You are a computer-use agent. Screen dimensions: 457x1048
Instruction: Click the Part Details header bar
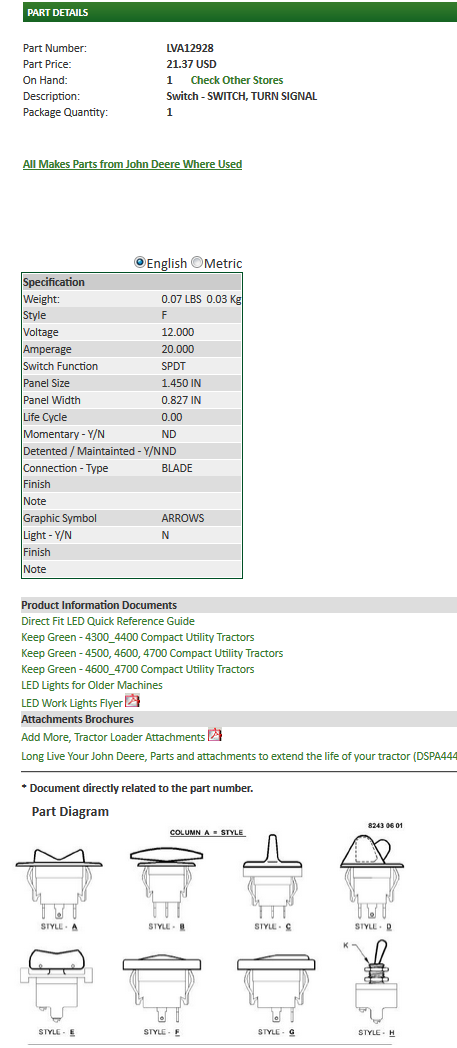[x=240, y=12]
